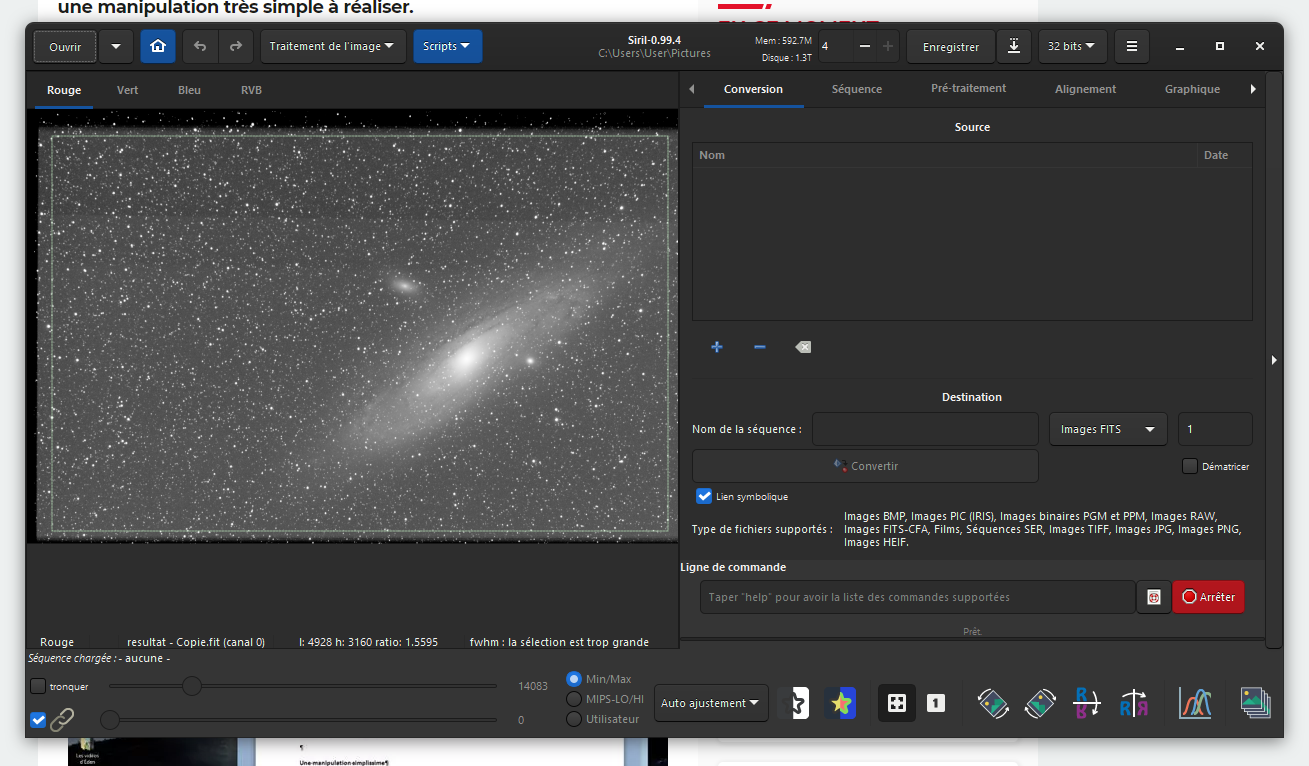Enable the tronquer checkbox
This screenshot has width=1309, height=766.
pyautogui.click(x=38, y=686)
